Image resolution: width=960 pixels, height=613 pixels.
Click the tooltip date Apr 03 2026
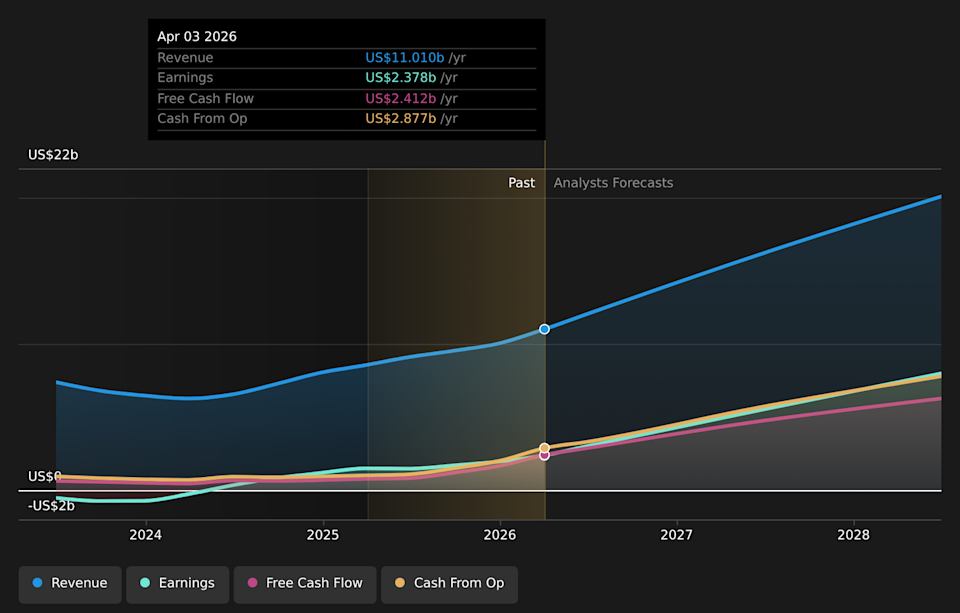[197, 37]
